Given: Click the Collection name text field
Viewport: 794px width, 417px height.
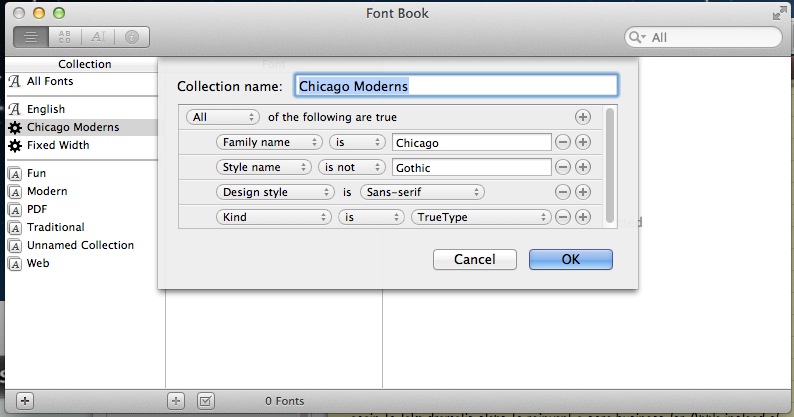Looking at the screenshot, I should [456, 86].
